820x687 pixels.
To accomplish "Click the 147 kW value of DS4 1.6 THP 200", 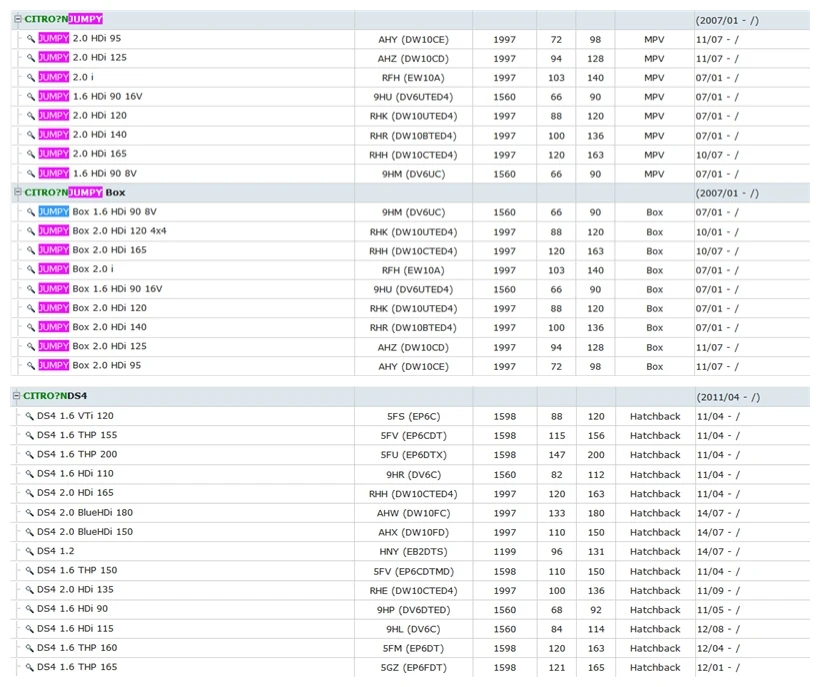I will 556,455.
